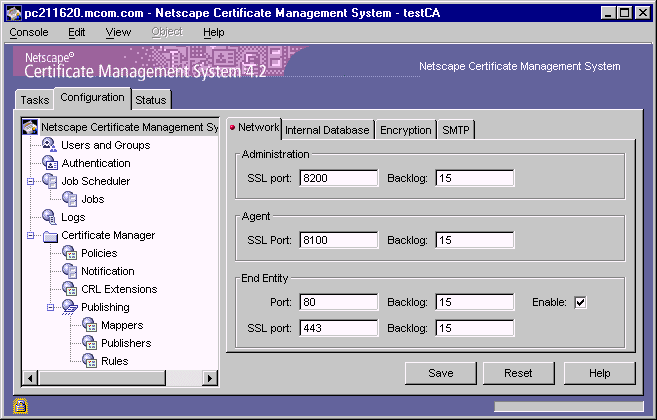Open the Edit menu
The width and height of the screenshot is (657, 420).
(77, 32)
